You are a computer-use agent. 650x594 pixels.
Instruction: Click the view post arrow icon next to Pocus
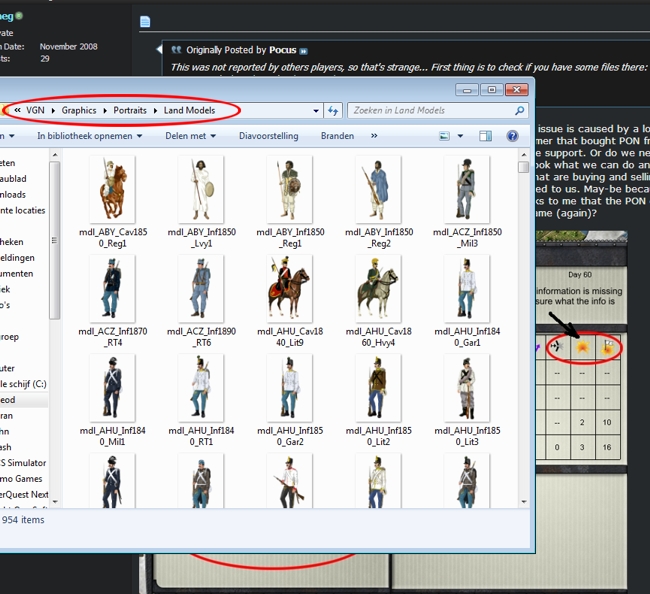[x=304, y=50]
